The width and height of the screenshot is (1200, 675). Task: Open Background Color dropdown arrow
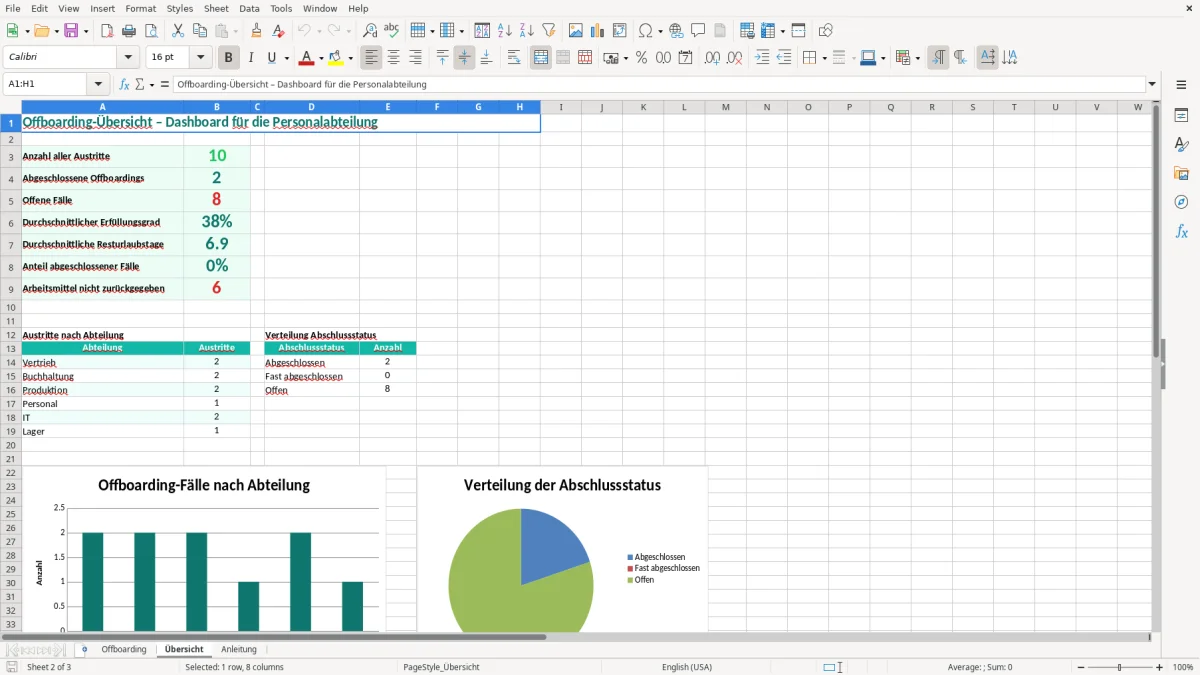(350, 58)
